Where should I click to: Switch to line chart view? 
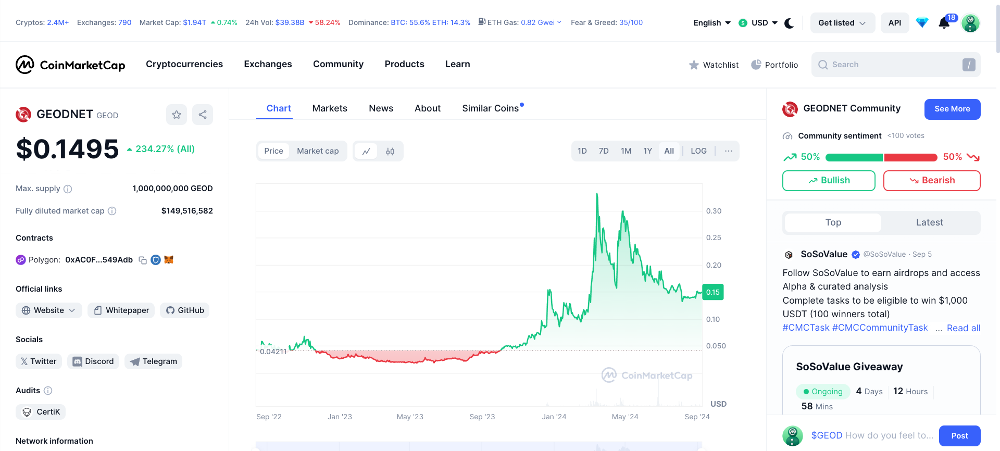[x=366, y=151]
